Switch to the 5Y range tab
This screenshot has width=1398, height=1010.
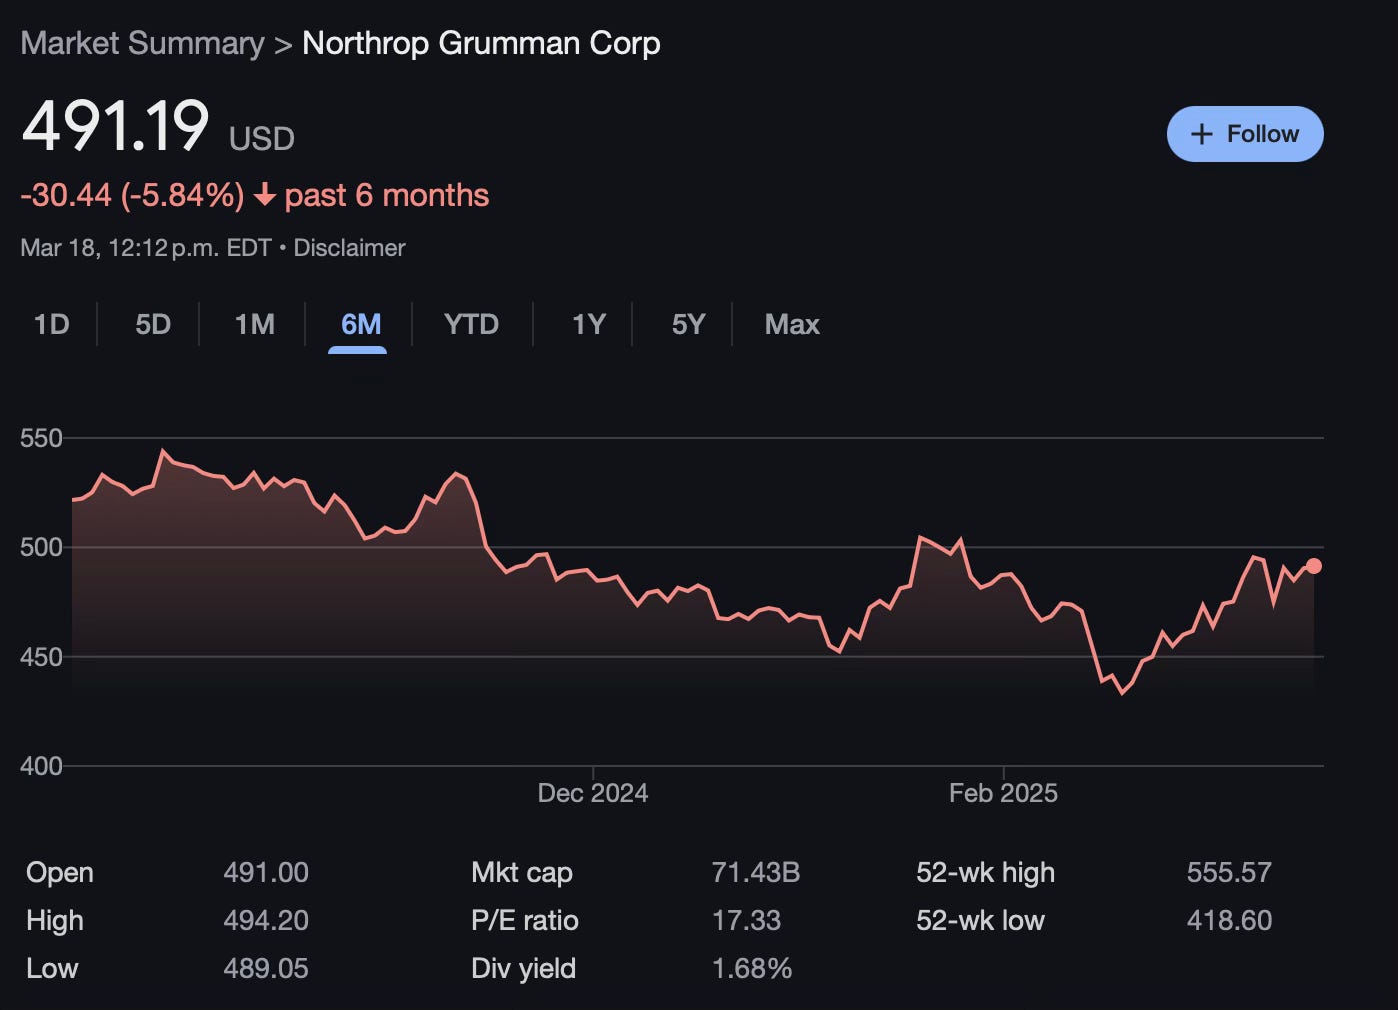(688, 324)
